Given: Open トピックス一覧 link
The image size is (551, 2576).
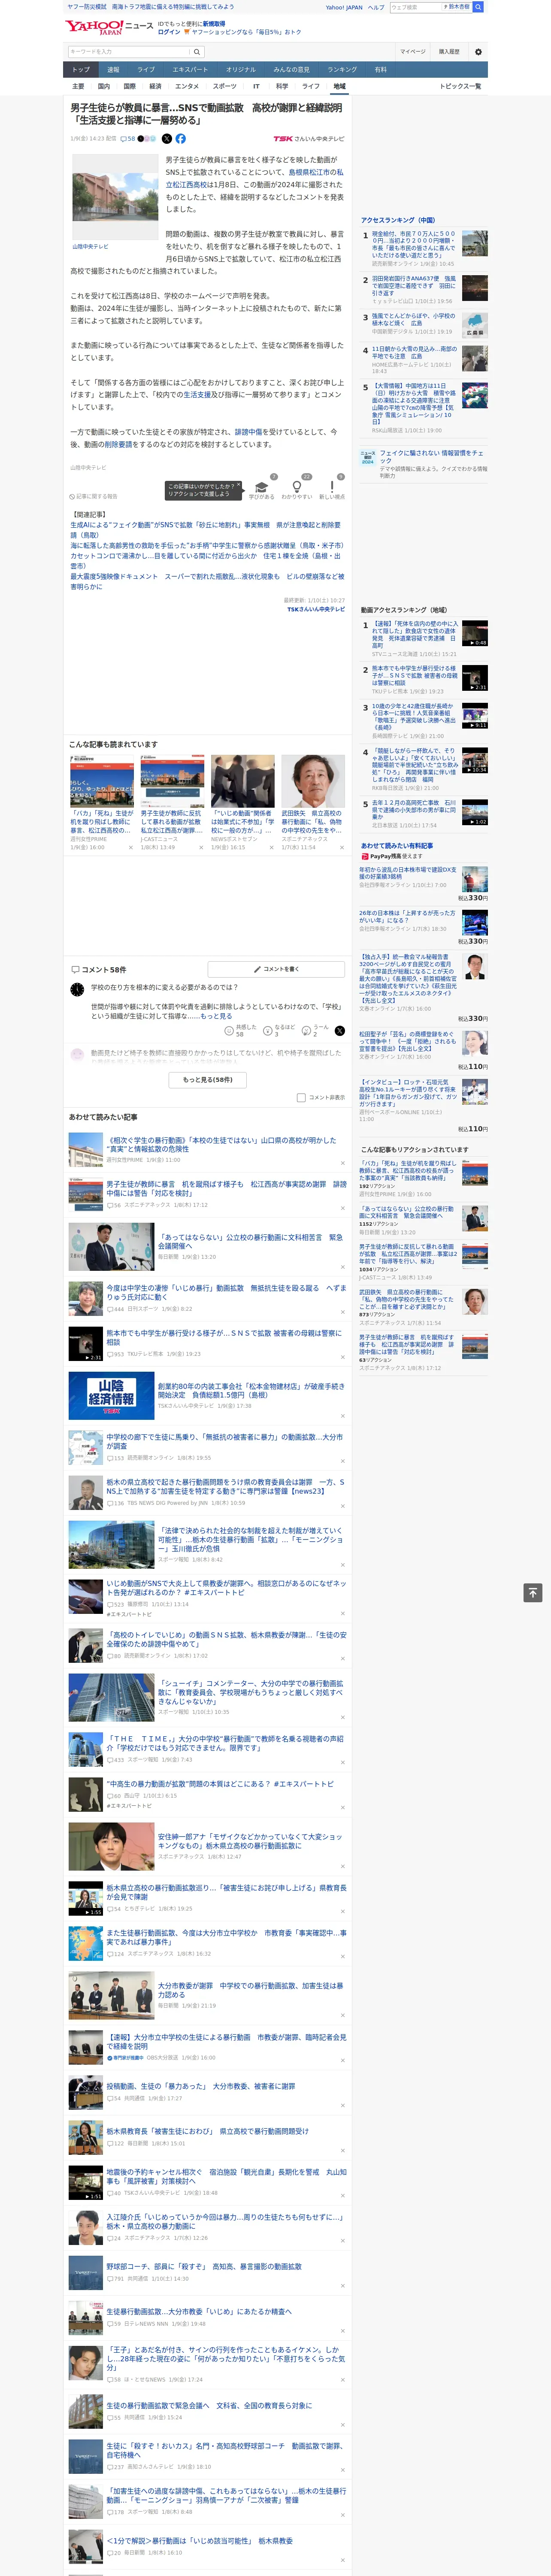Looking at the screenshot, I should [460, 86].
